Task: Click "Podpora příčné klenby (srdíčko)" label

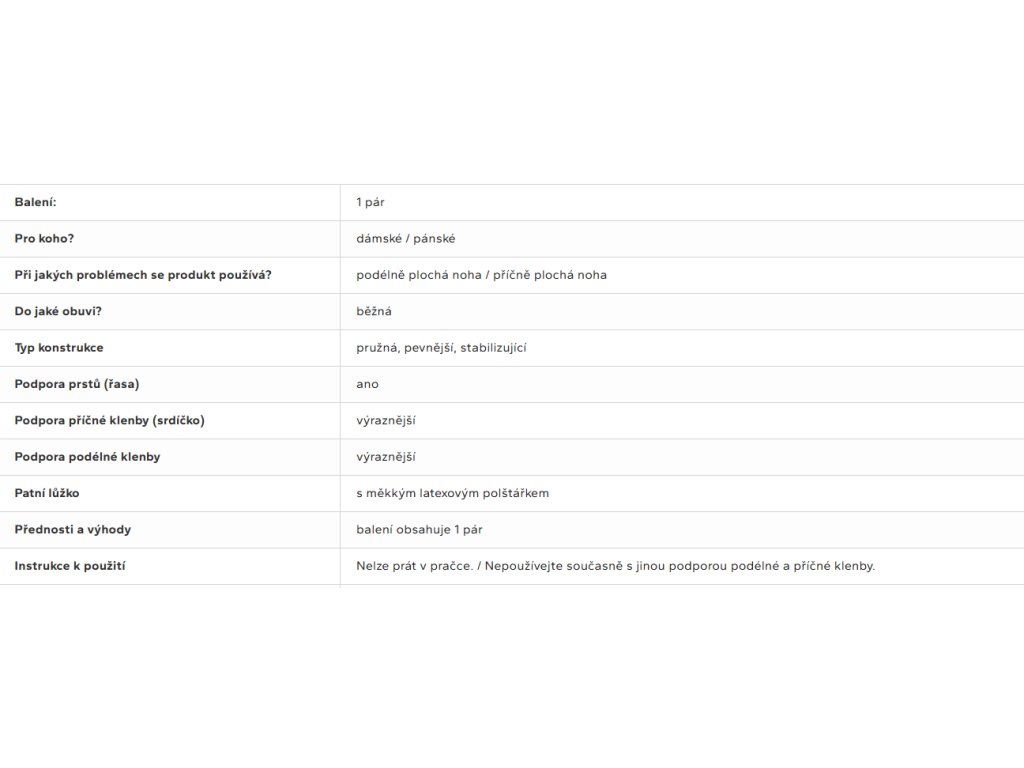Action: coord(109,420)
